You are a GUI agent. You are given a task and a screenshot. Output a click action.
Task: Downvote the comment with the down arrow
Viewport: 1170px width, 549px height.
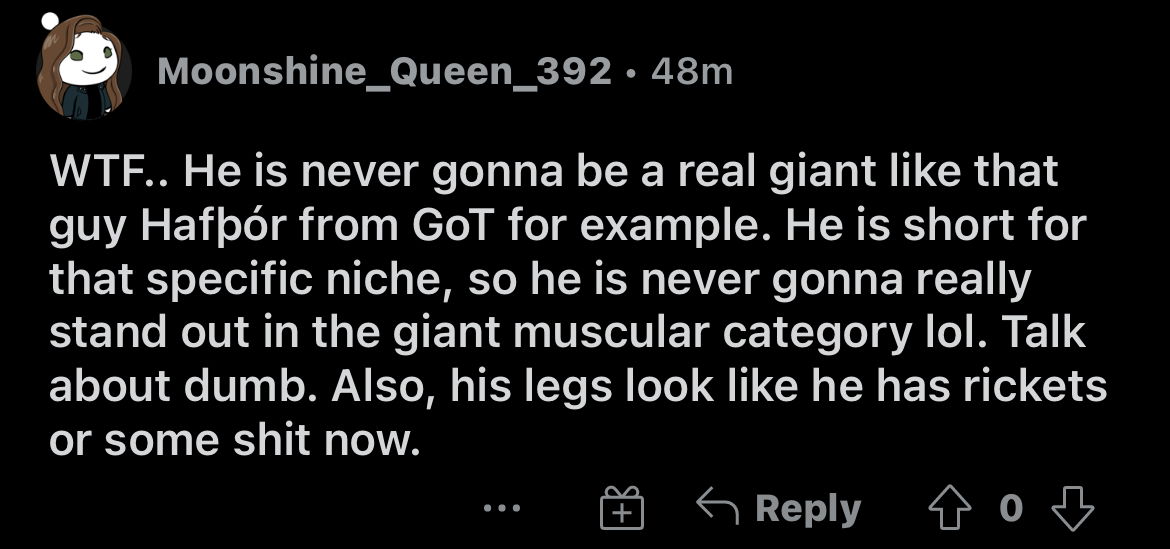click(1072, 508)
